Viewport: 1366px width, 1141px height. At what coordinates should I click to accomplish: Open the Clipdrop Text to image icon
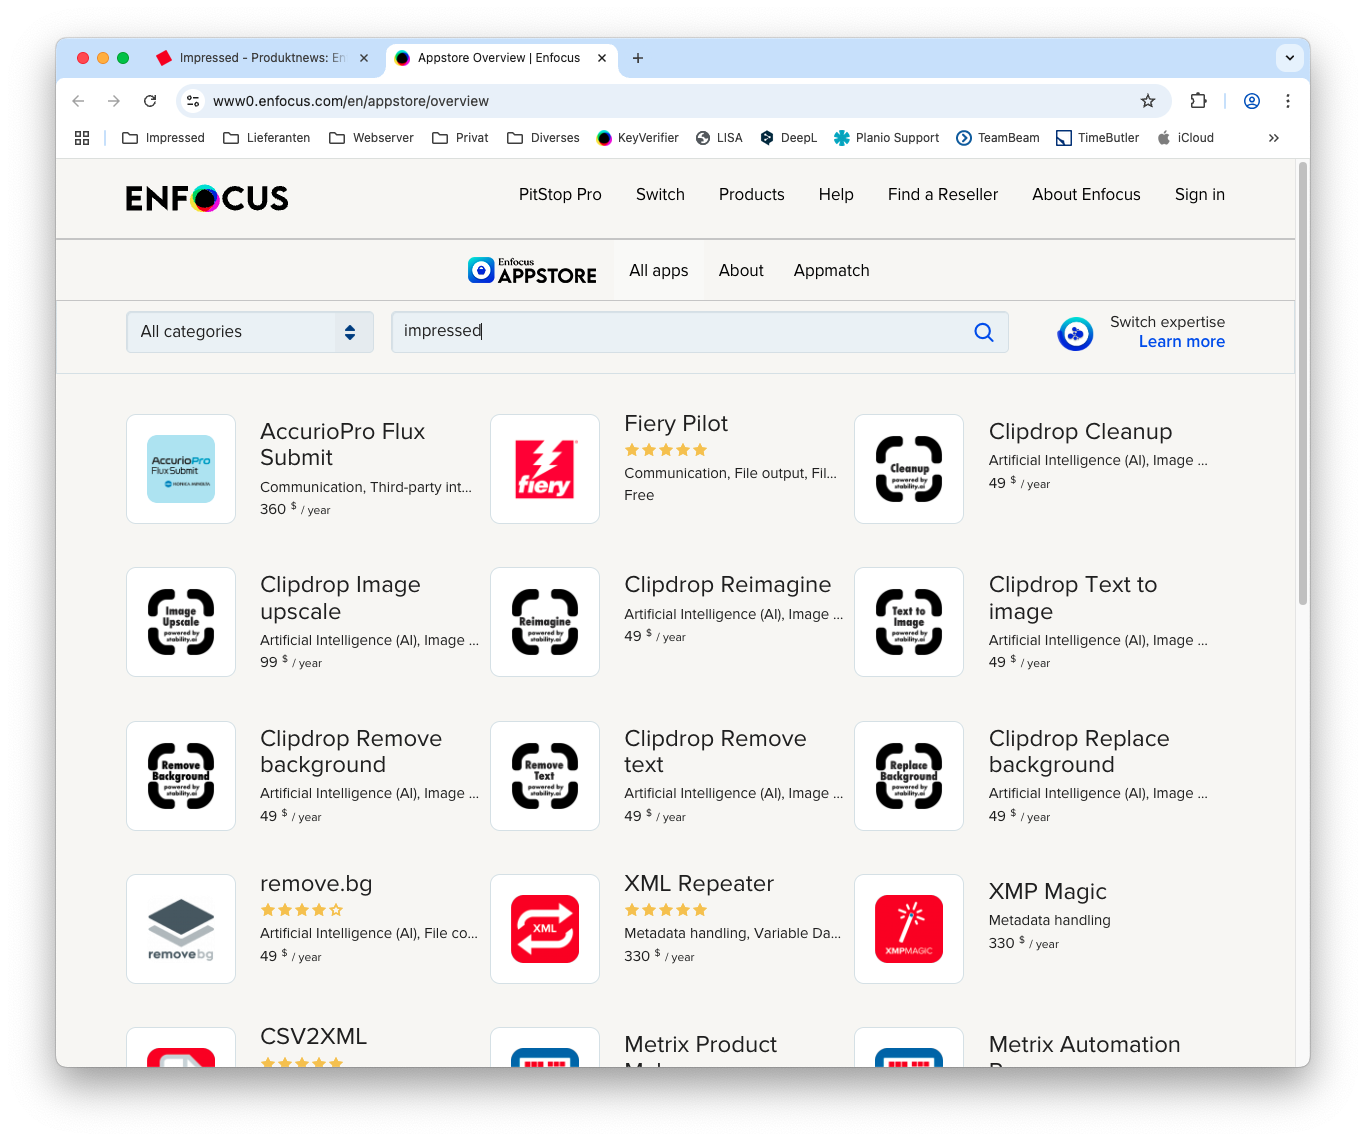click(908, 621)
